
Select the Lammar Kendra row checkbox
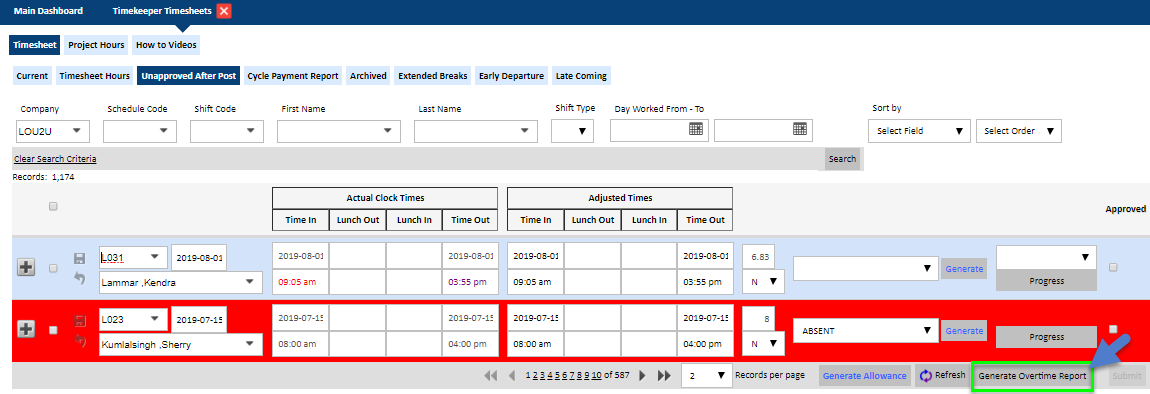point(53,269)
